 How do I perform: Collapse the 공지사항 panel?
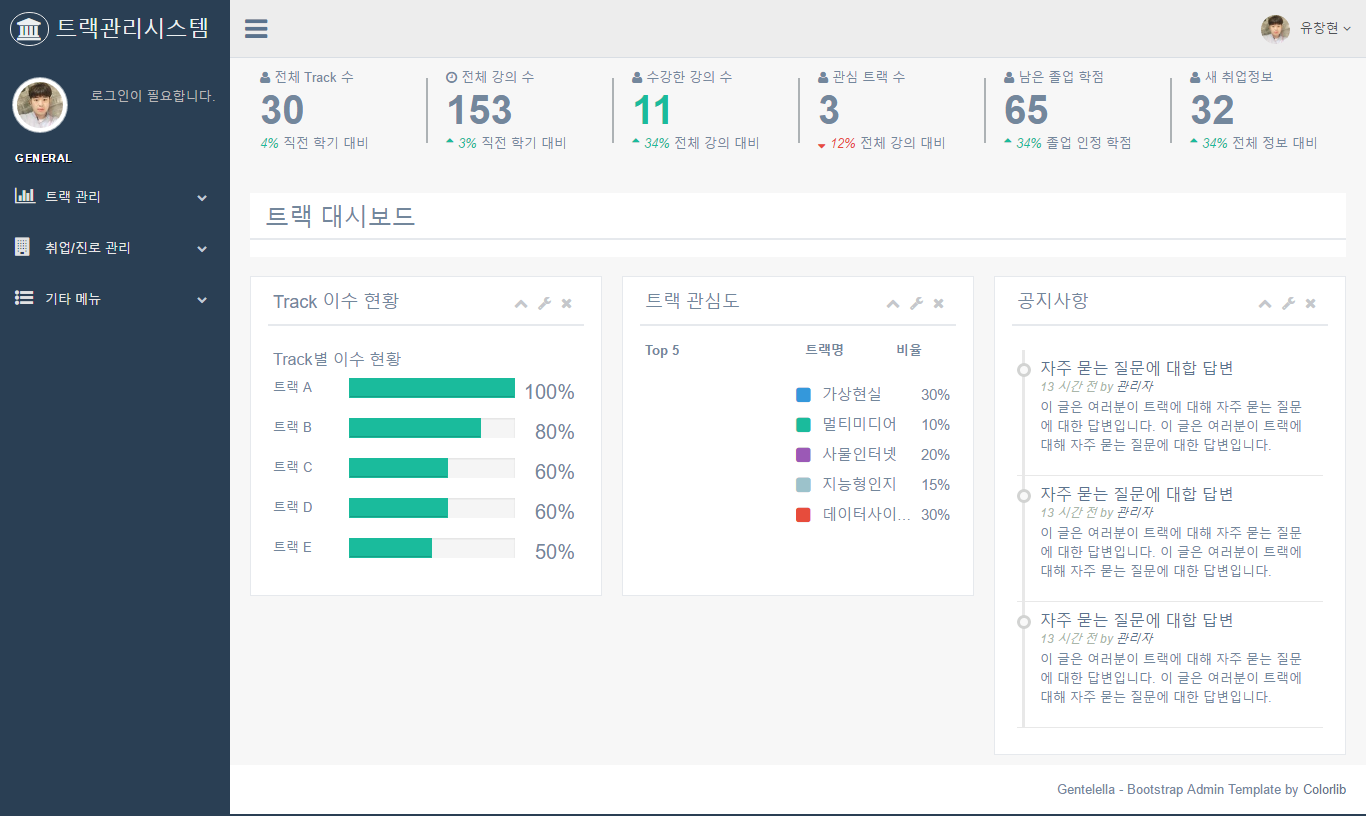tap(1265, 304)
